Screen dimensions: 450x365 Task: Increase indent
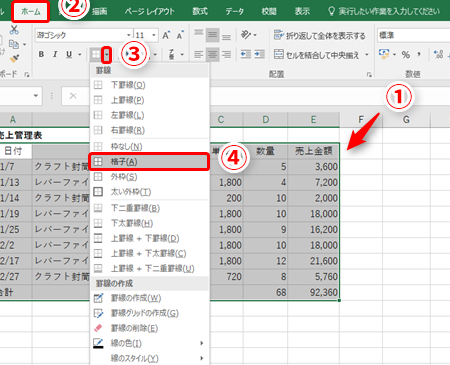pos(259,54)
